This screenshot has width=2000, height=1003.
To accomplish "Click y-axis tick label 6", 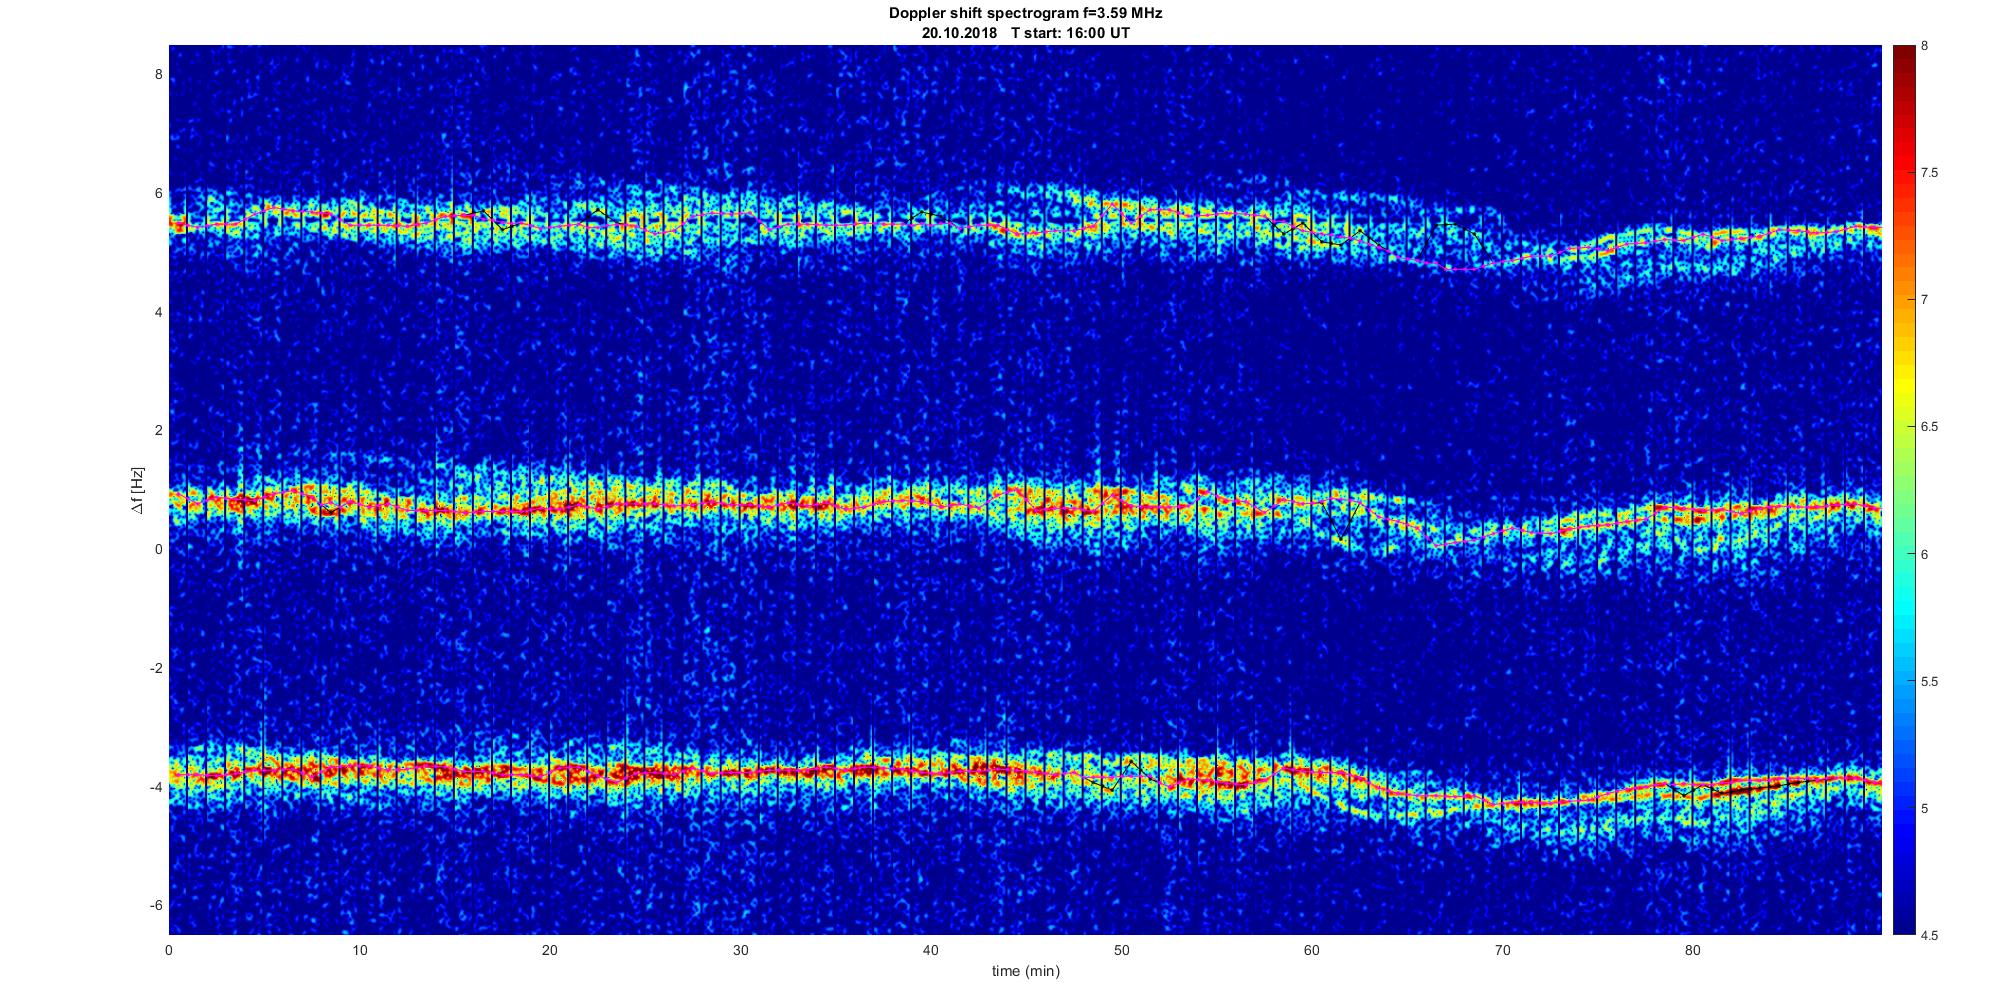I will click(x=158, y=193).
